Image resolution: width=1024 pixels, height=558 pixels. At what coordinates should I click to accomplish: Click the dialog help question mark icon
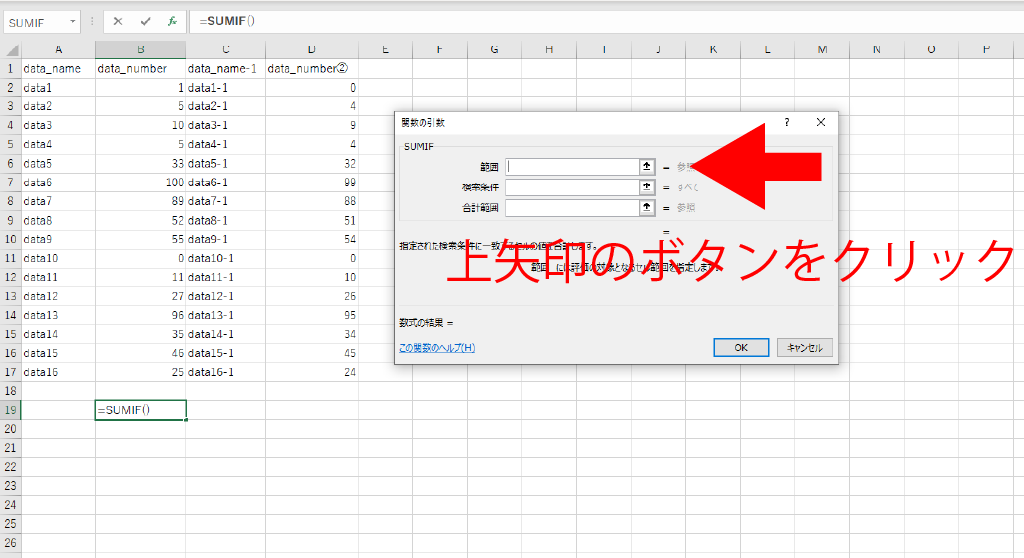tap(787, 122)
